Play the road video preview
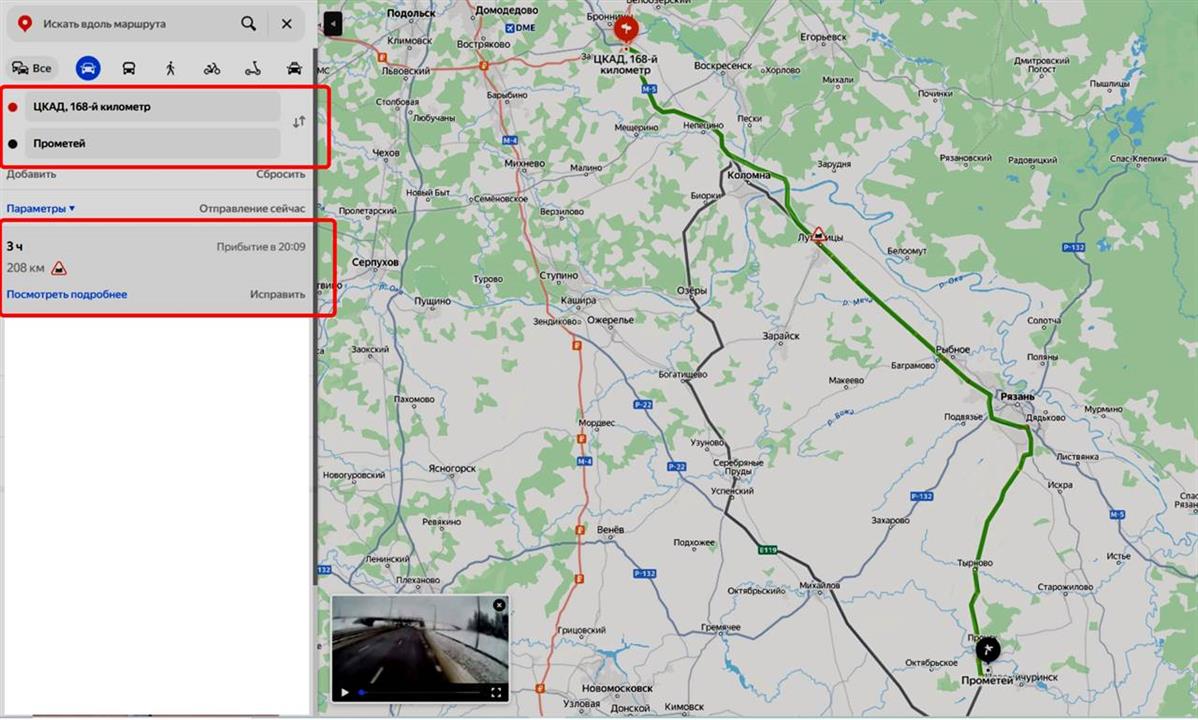This screenshot has height=720, width=1198. pyautogui.click(x=345, y=691)
